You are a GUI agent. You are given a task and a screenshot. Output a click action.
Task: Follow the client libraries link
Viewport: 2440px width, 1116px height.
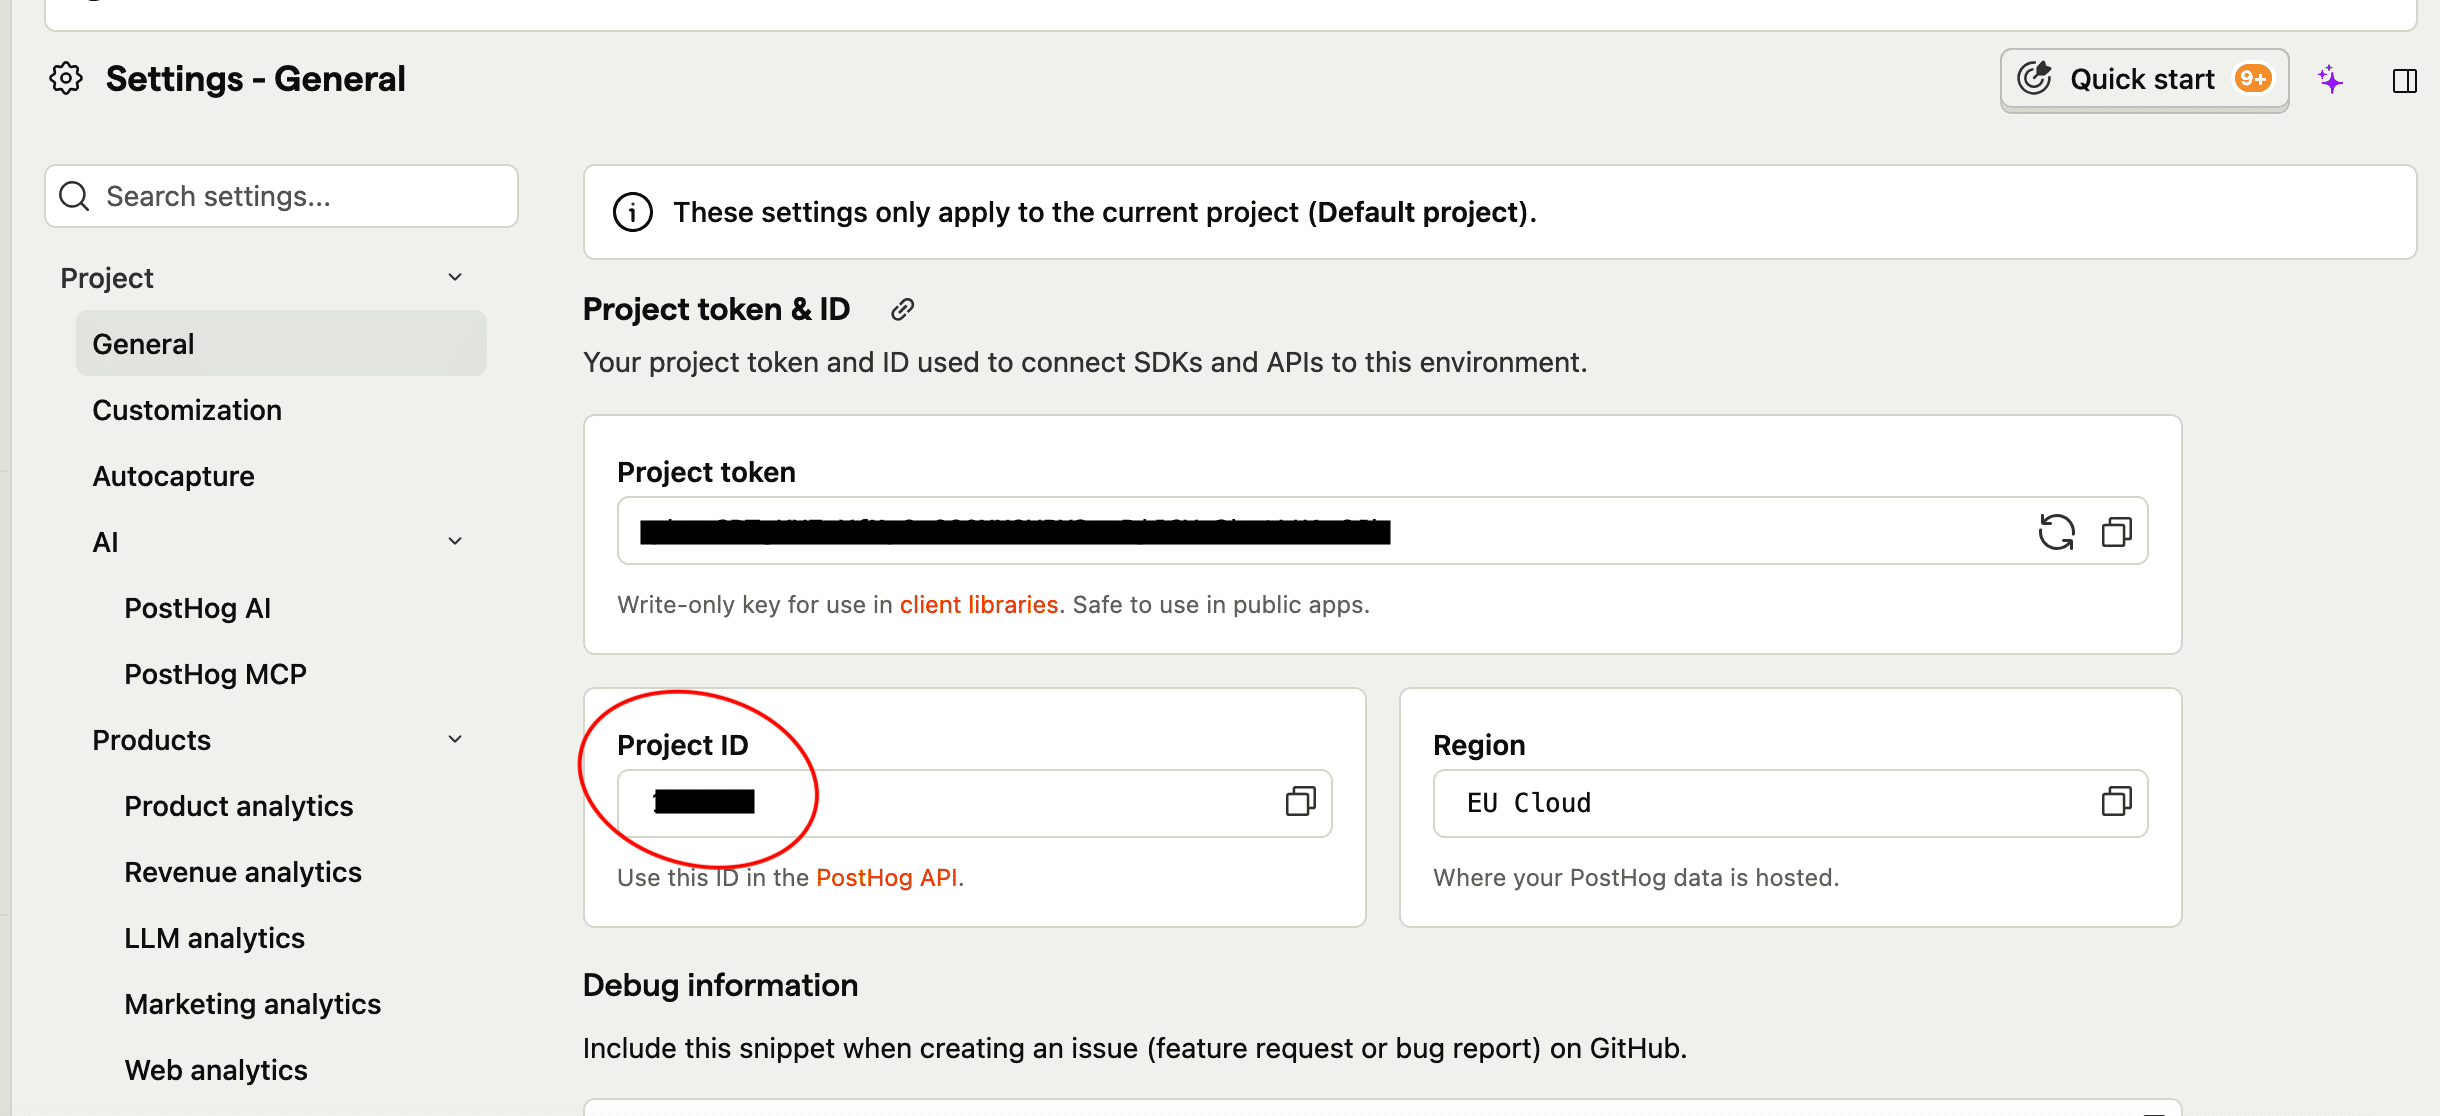coord(978,605)
